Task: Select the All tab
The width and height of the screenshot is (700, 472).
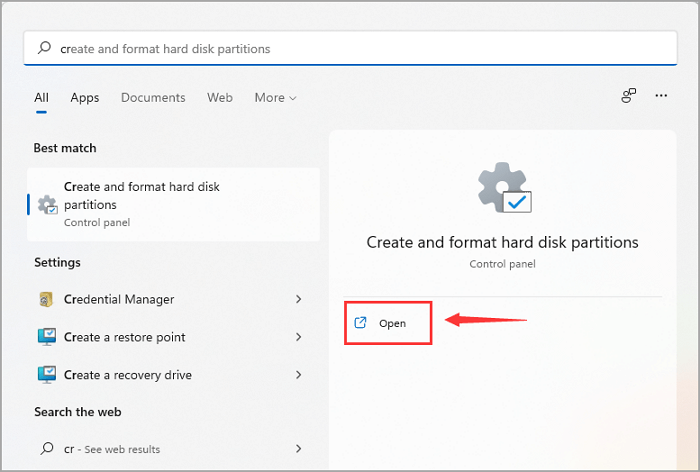Action: [x=41, y=98]
